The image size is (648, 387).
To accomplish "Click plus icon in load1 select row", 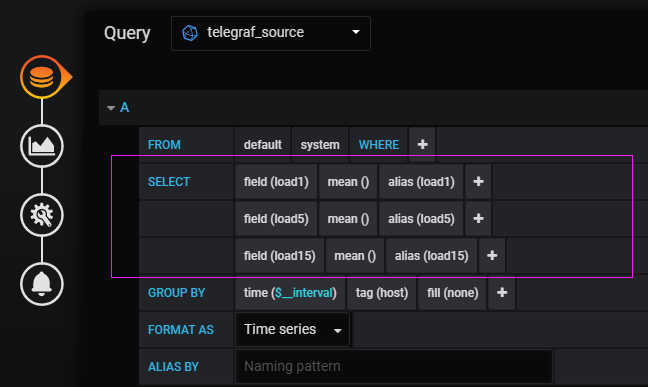I will [x=478, y=182].
